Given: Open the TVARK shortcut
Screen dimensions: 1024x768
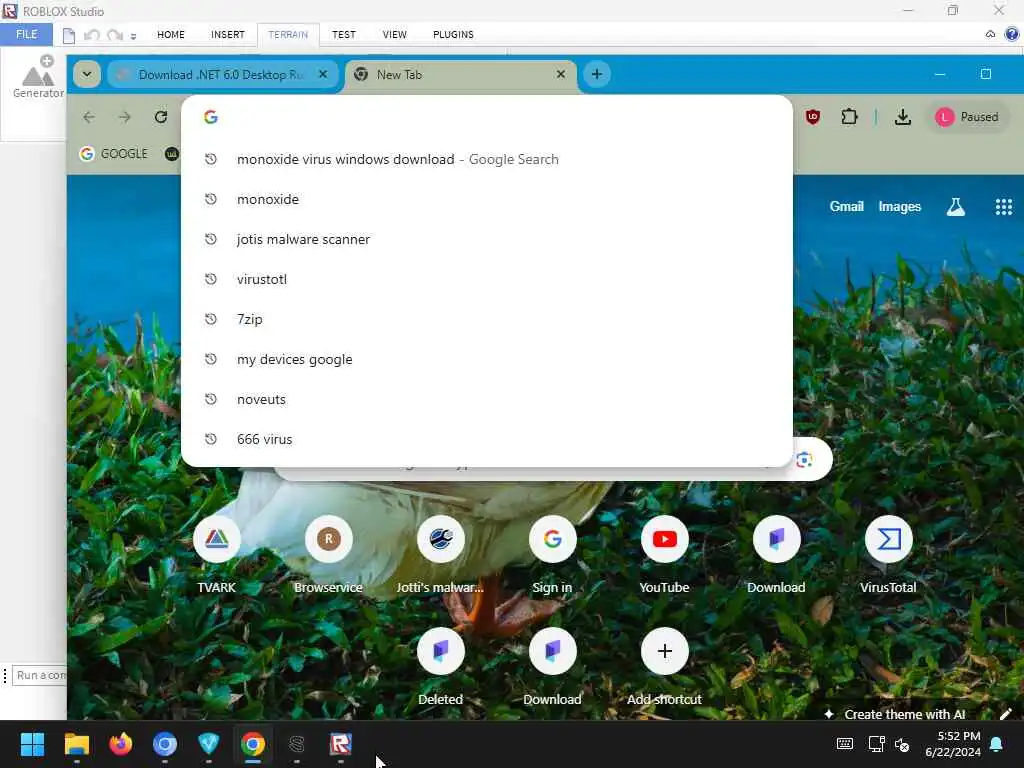Looking at the screenshot, I should tap(216, 555).
